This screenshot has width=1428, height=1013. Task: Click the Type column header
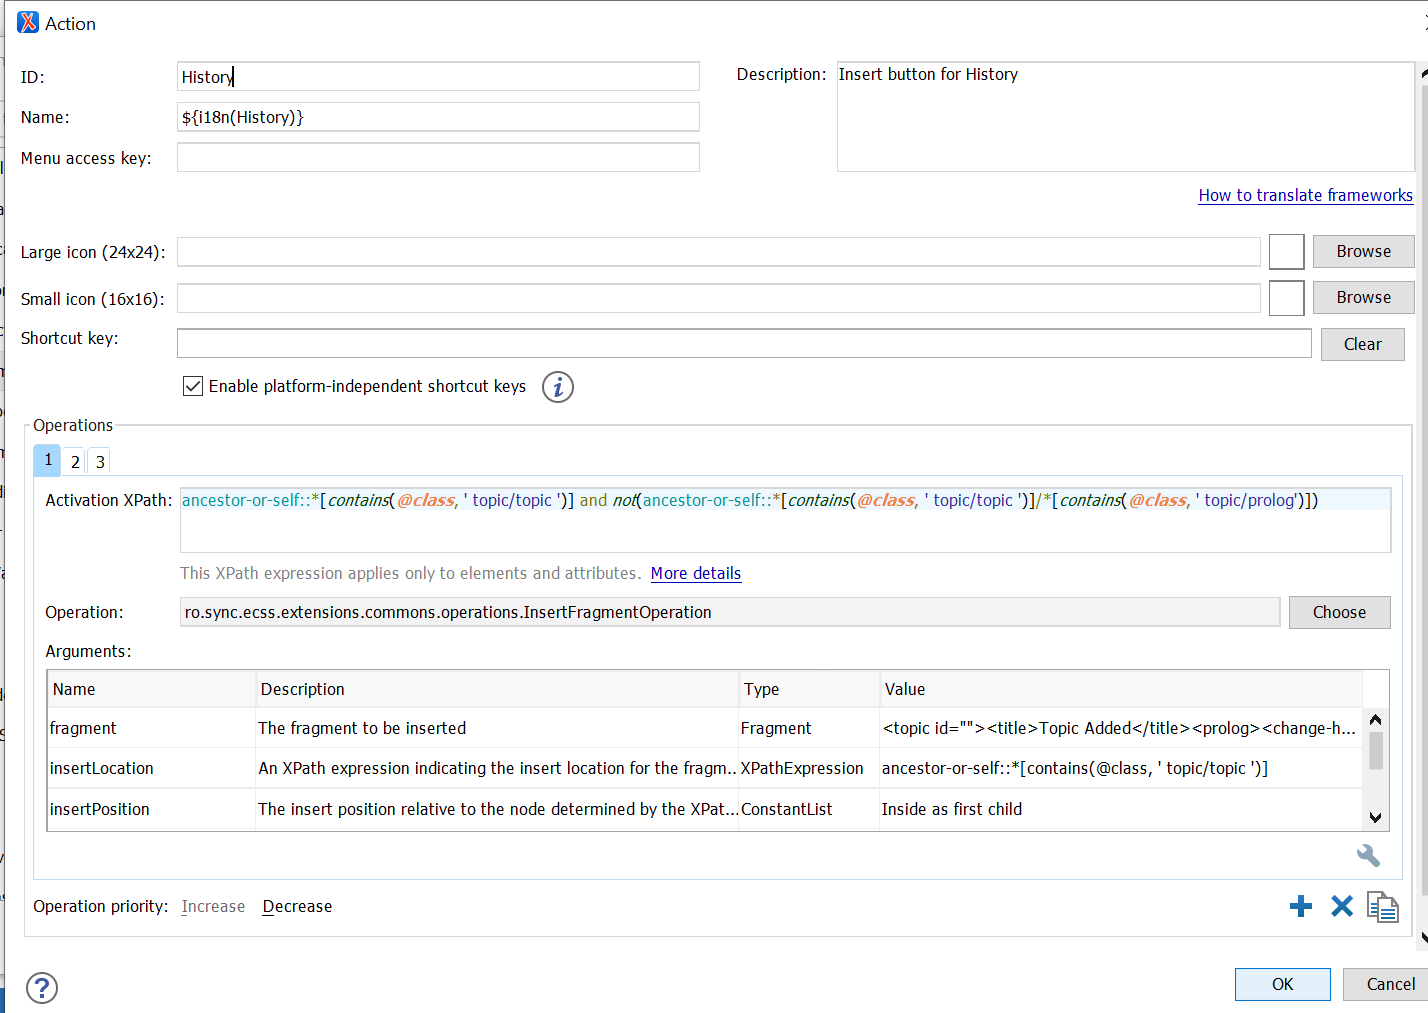click(809, 689)
